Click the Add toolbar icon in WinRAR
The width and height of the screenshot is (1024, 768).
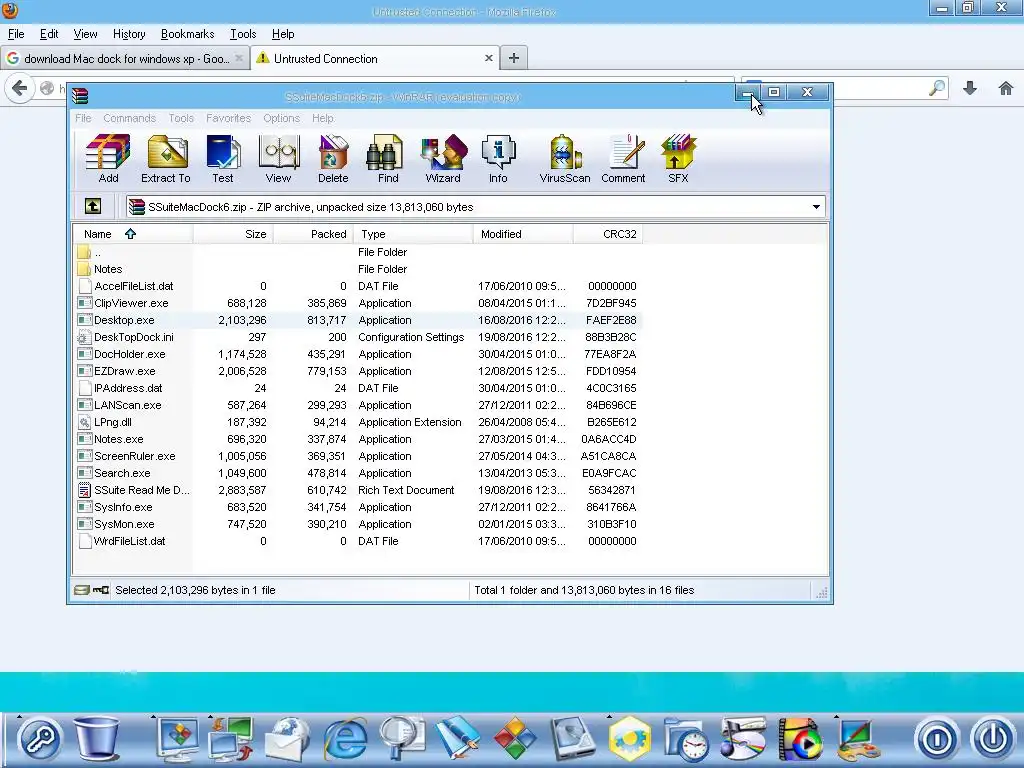point(108,159)
